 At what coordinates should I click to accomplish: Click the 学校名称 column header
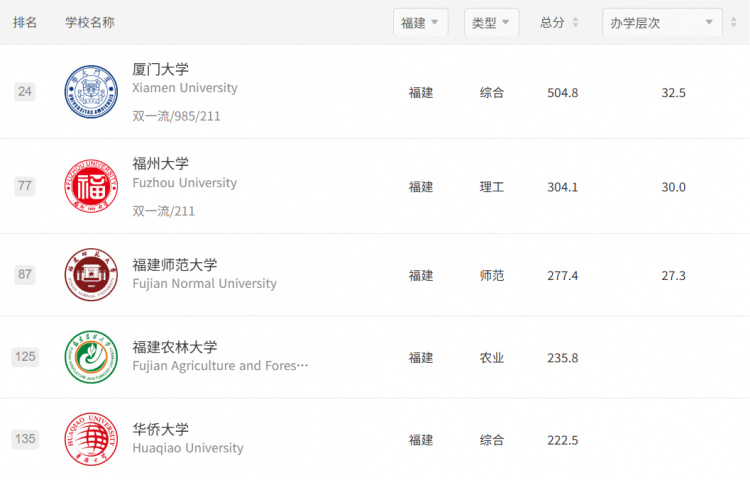89,22
